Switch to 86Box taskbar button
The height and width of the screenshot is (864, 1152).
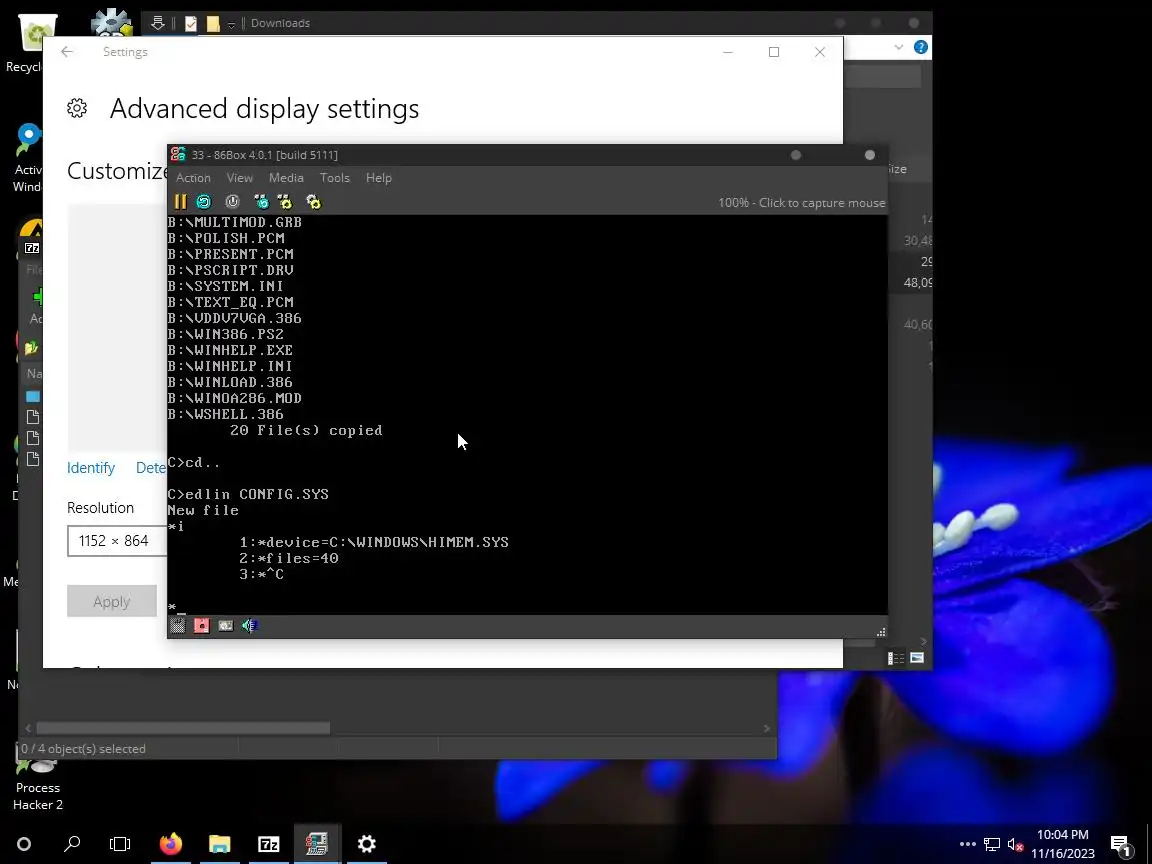(x=317, y=844)
